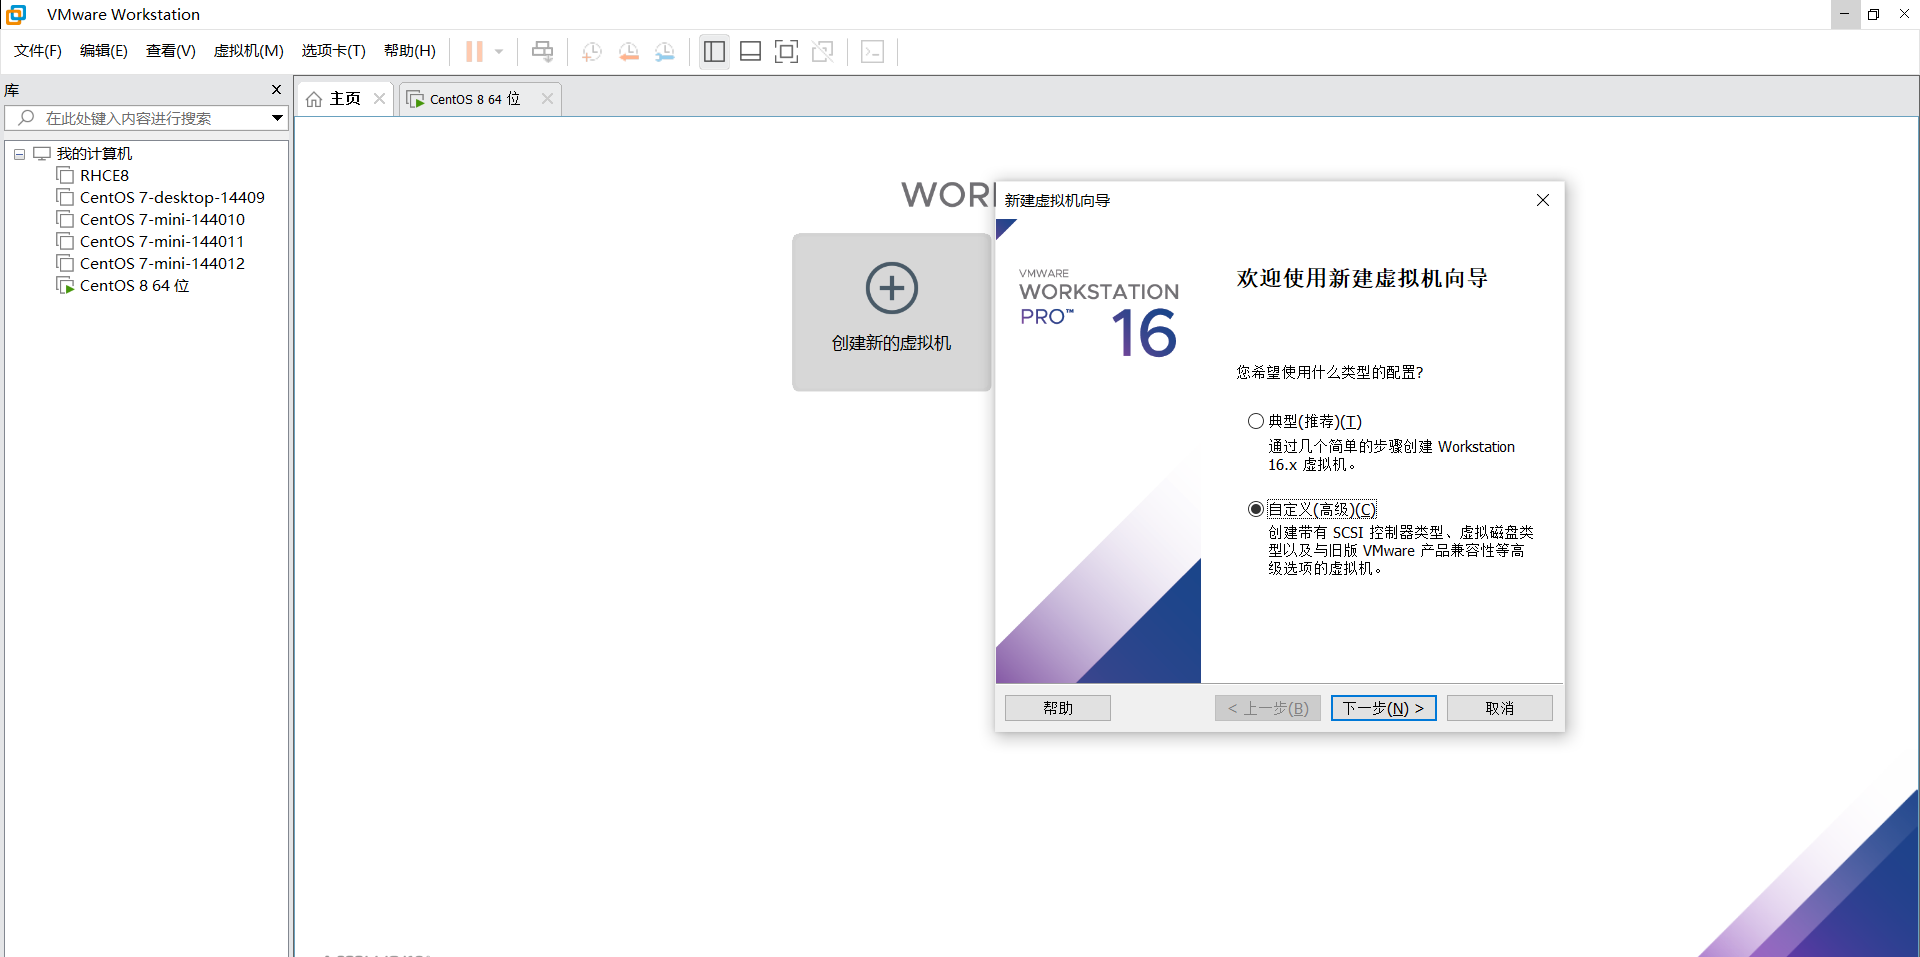
Task: Open the 文件(F) menu
Action: tap(38, 51)
